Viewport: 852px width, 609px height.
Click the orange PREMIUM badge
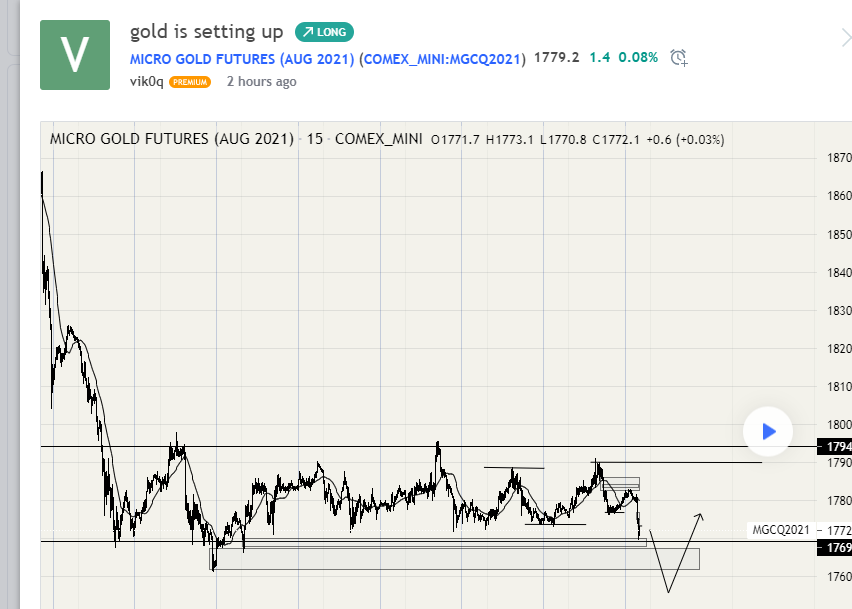[190, 82]
